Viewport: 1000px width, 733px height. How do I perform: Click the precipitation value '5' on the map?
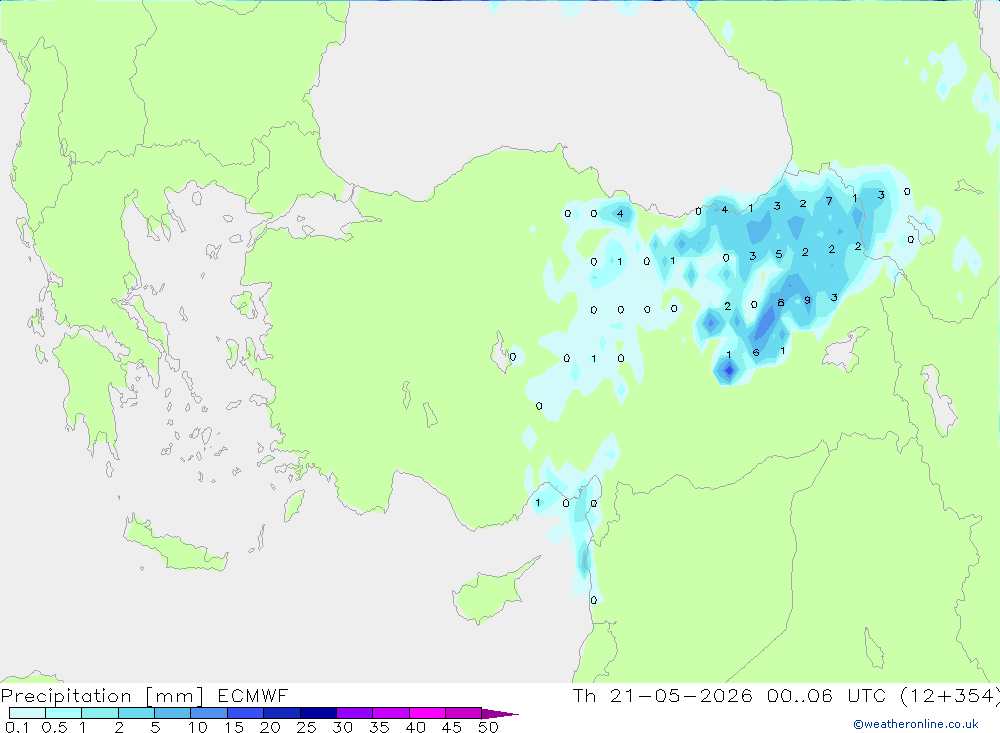click(779, 255)
